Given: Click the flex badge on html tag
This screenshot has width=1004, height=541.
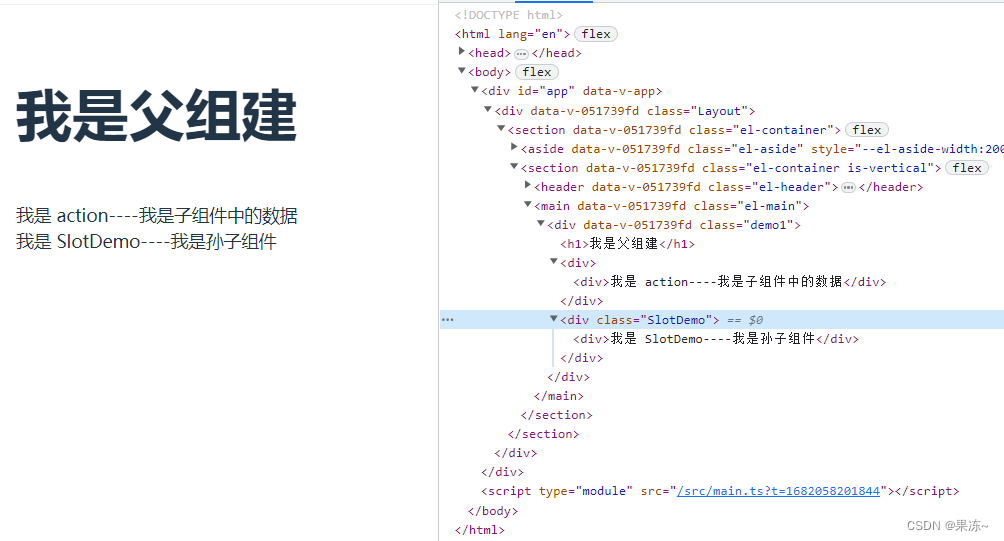Looking at the screenshot, I should 595,34.
